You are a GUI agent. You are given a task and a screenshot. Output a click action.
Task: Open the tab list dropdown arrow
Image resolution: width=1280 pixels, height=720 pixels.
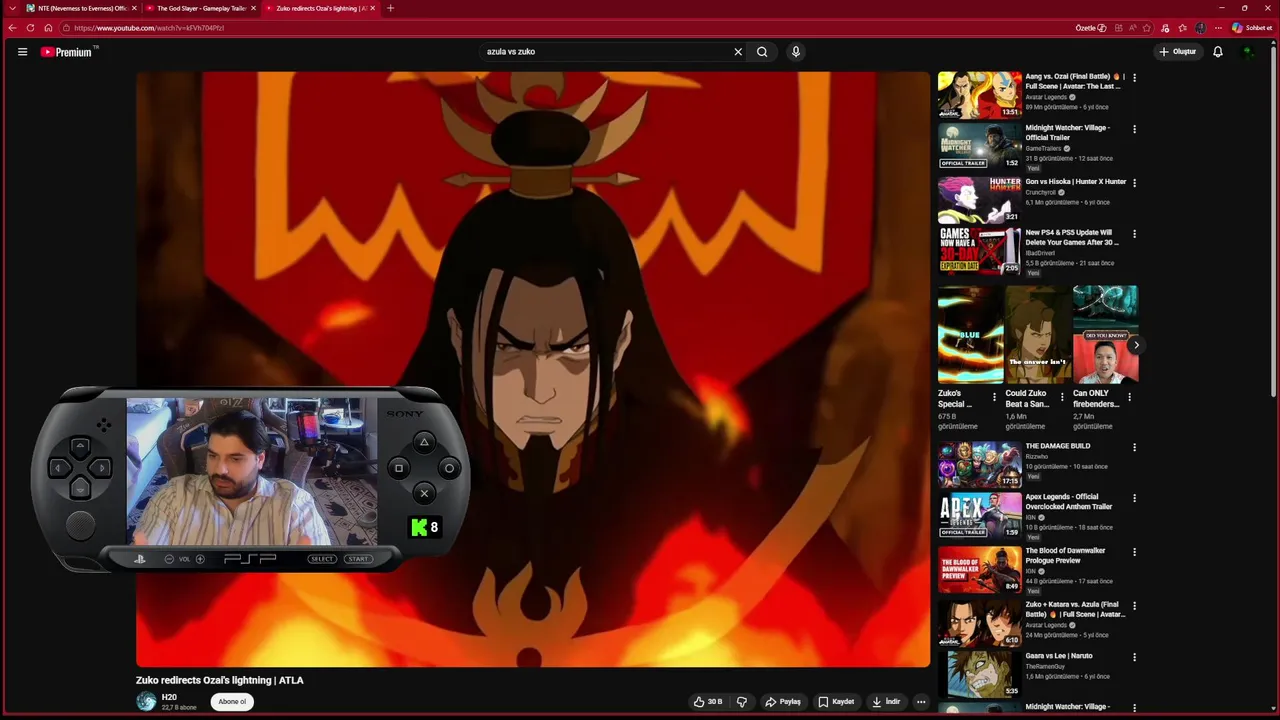(12, 8)
